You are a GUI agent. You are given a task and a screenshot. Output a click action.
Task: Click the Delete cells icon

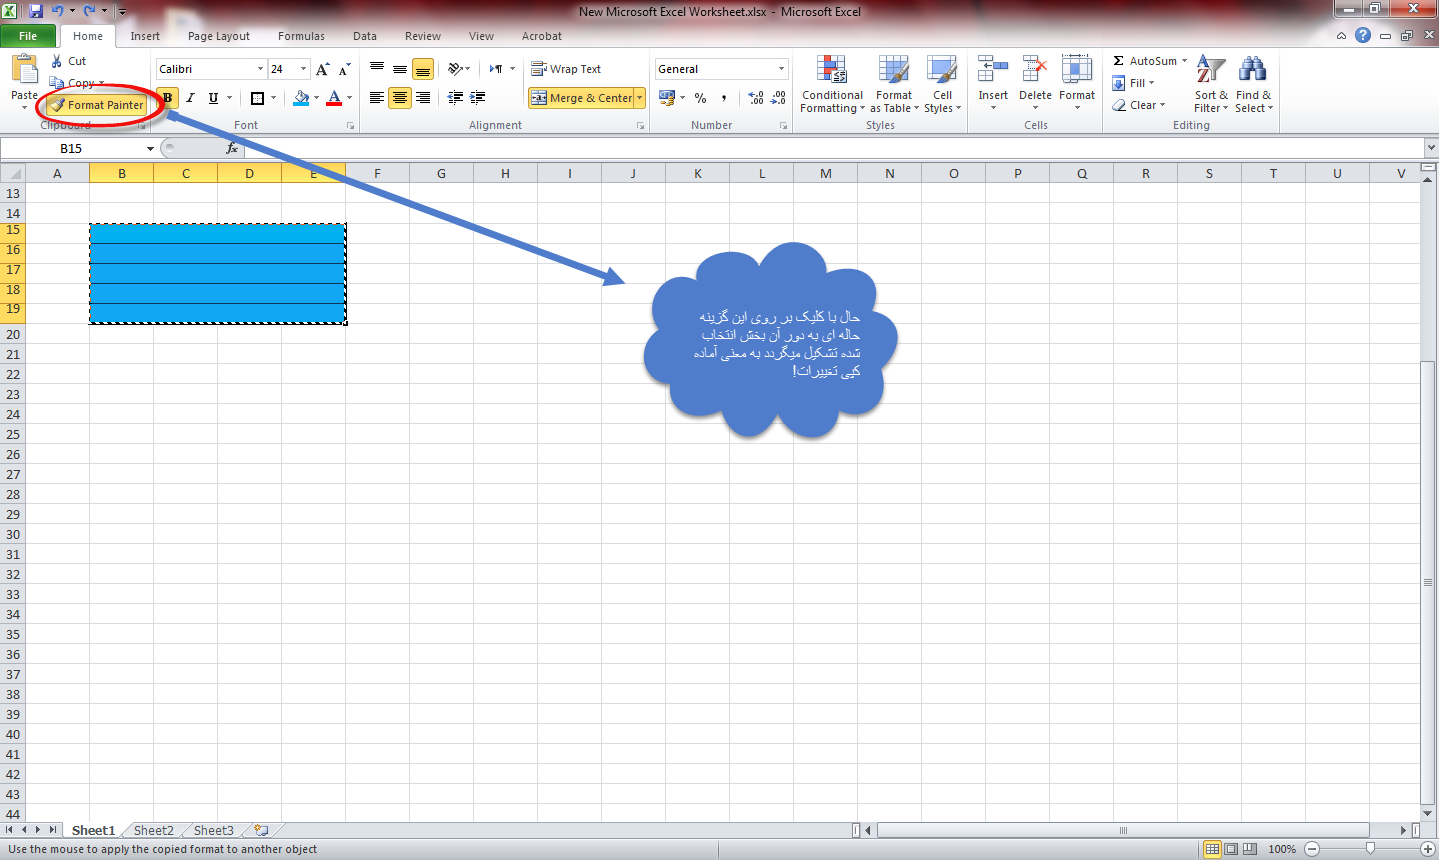coord(1035,70)
